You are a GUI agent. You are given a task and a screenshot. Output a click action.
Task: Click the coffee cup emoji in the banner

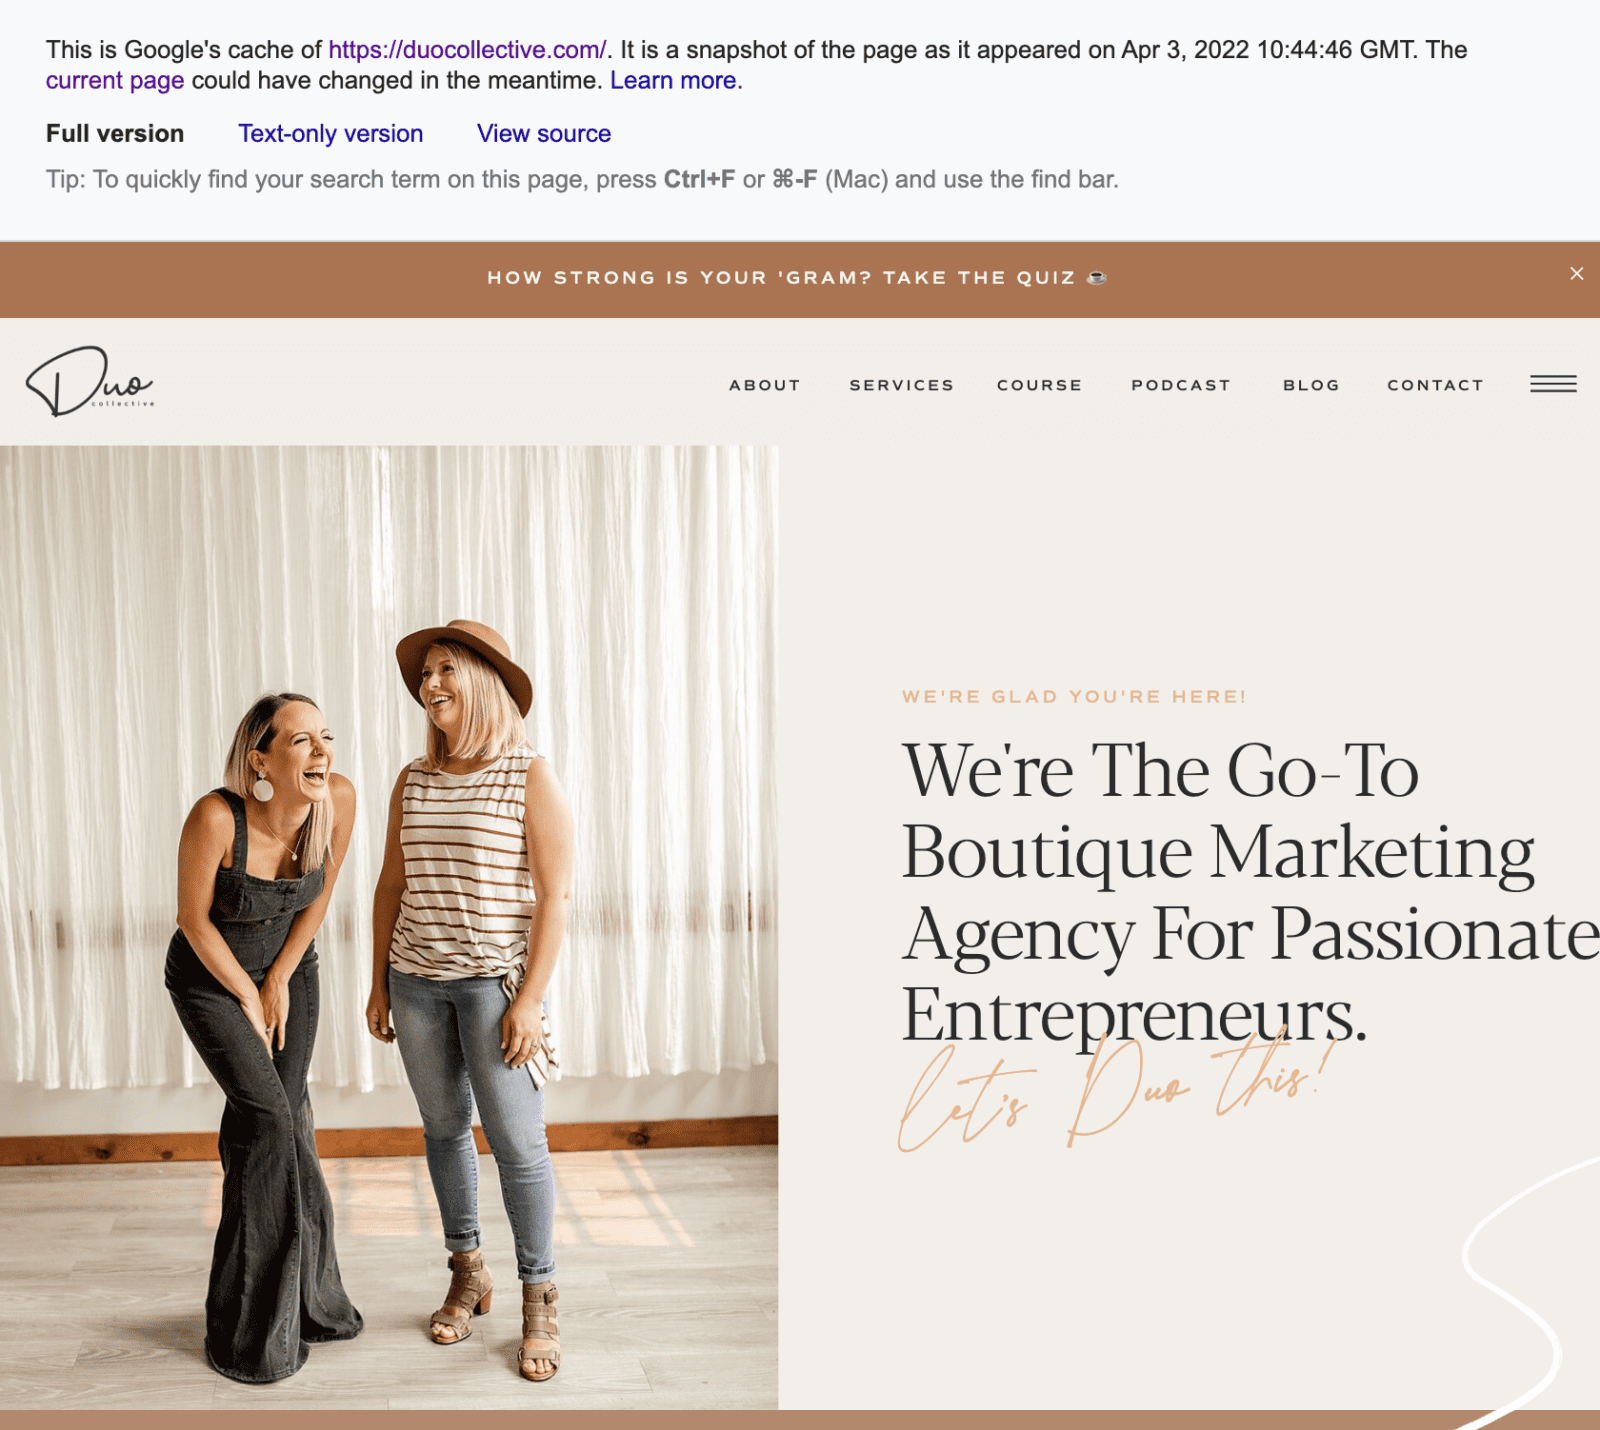1098,278
